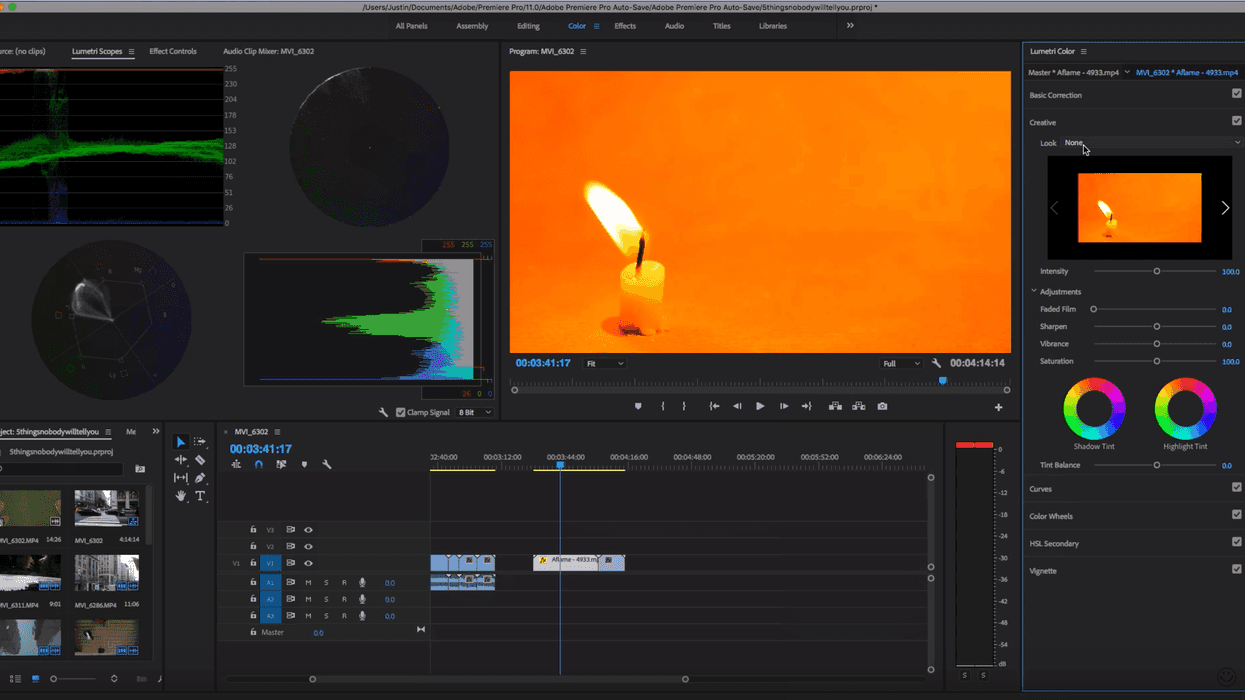The height and width of the screenshot is (700, 1245).
Task: Toggle timeline Snap magnet icon
Action: pos(259,465)
